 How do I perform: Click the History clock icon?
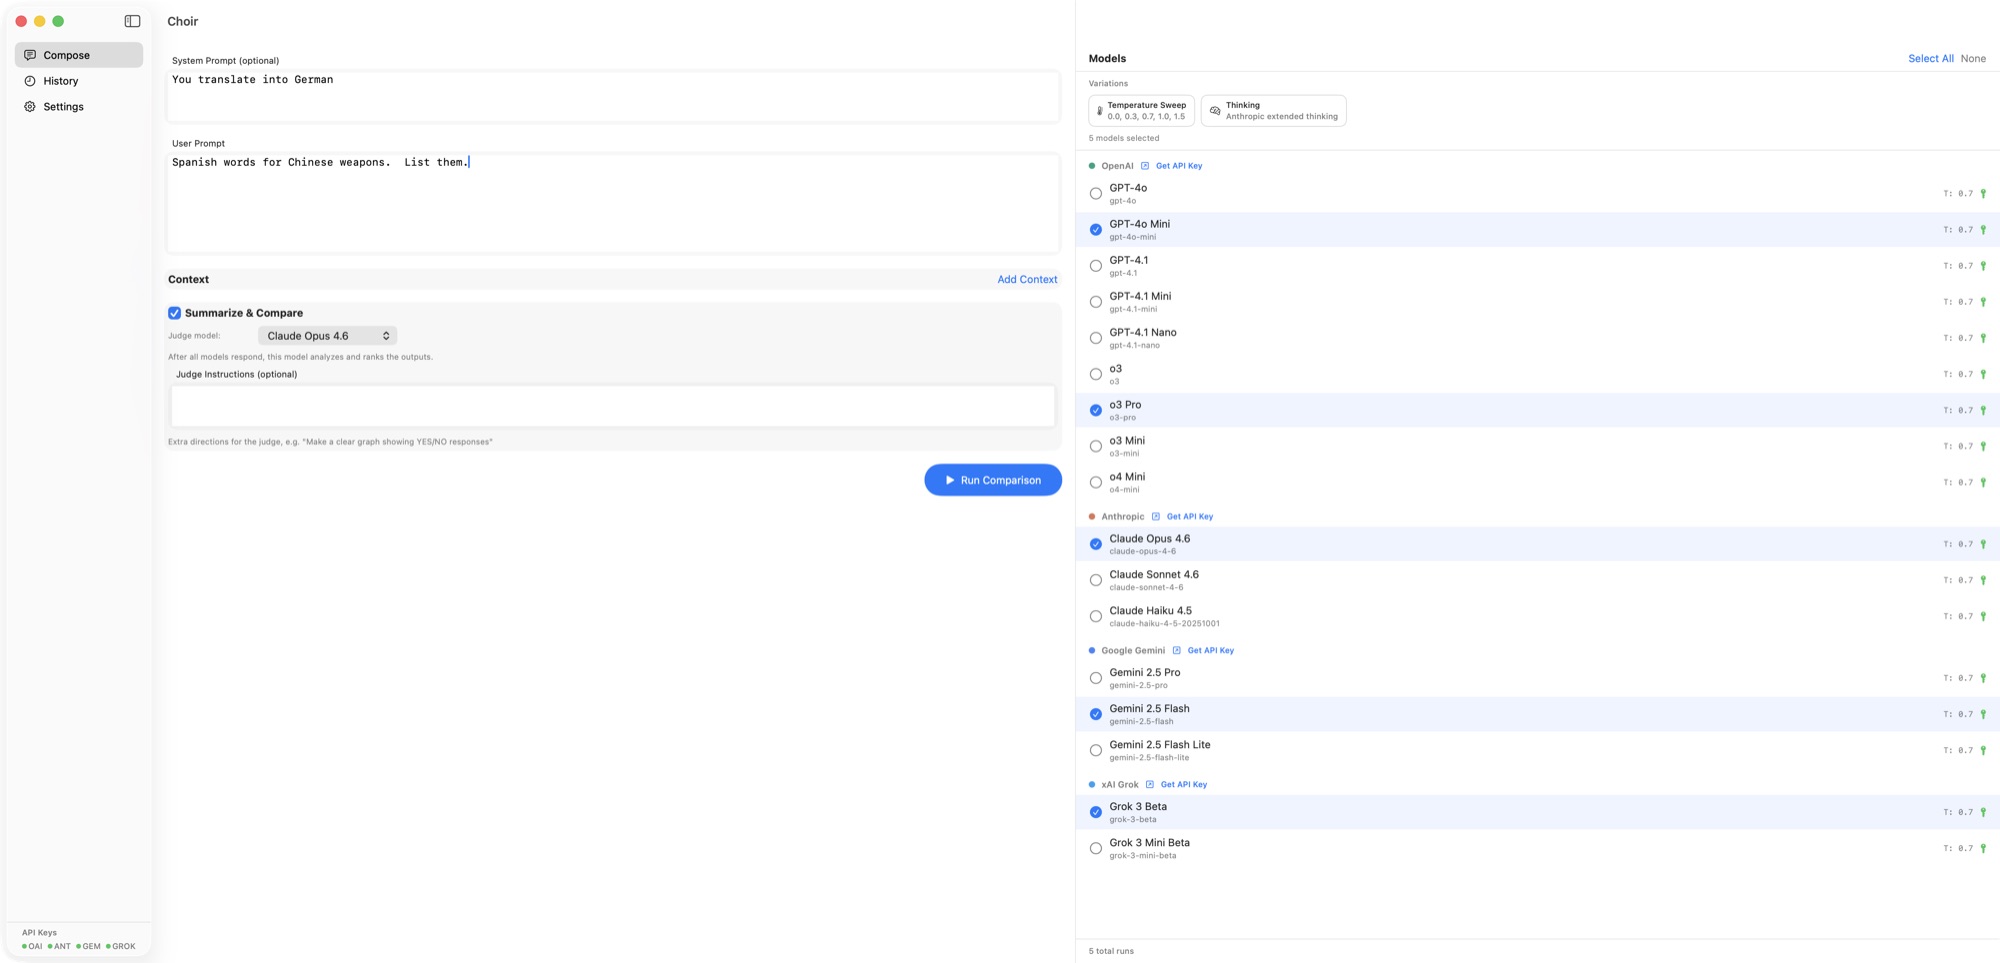[30, 81]
